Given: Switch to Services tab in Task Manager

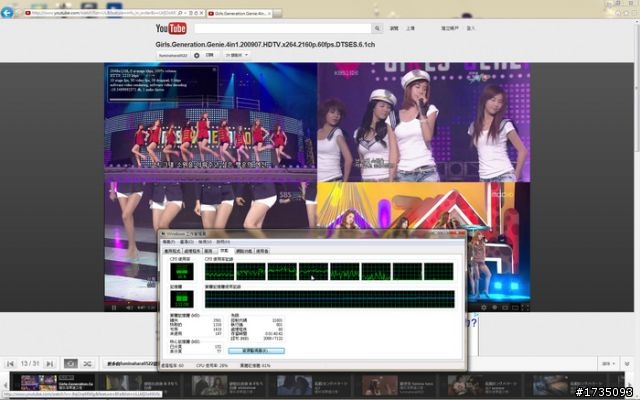Looking at the screenshot, I should 209,251.
